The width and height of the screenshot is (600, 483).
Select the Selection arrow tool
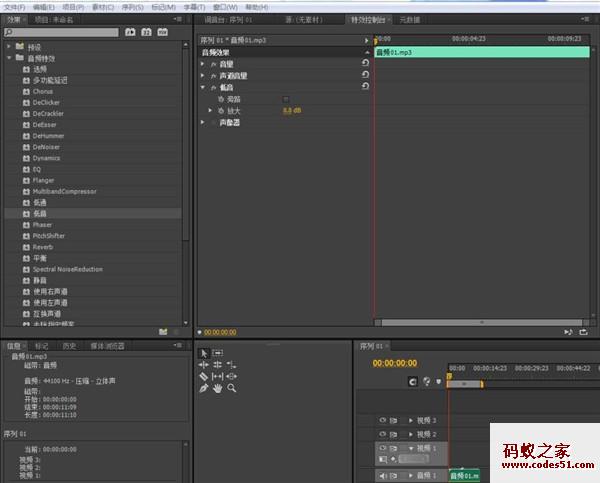point(204,353)
